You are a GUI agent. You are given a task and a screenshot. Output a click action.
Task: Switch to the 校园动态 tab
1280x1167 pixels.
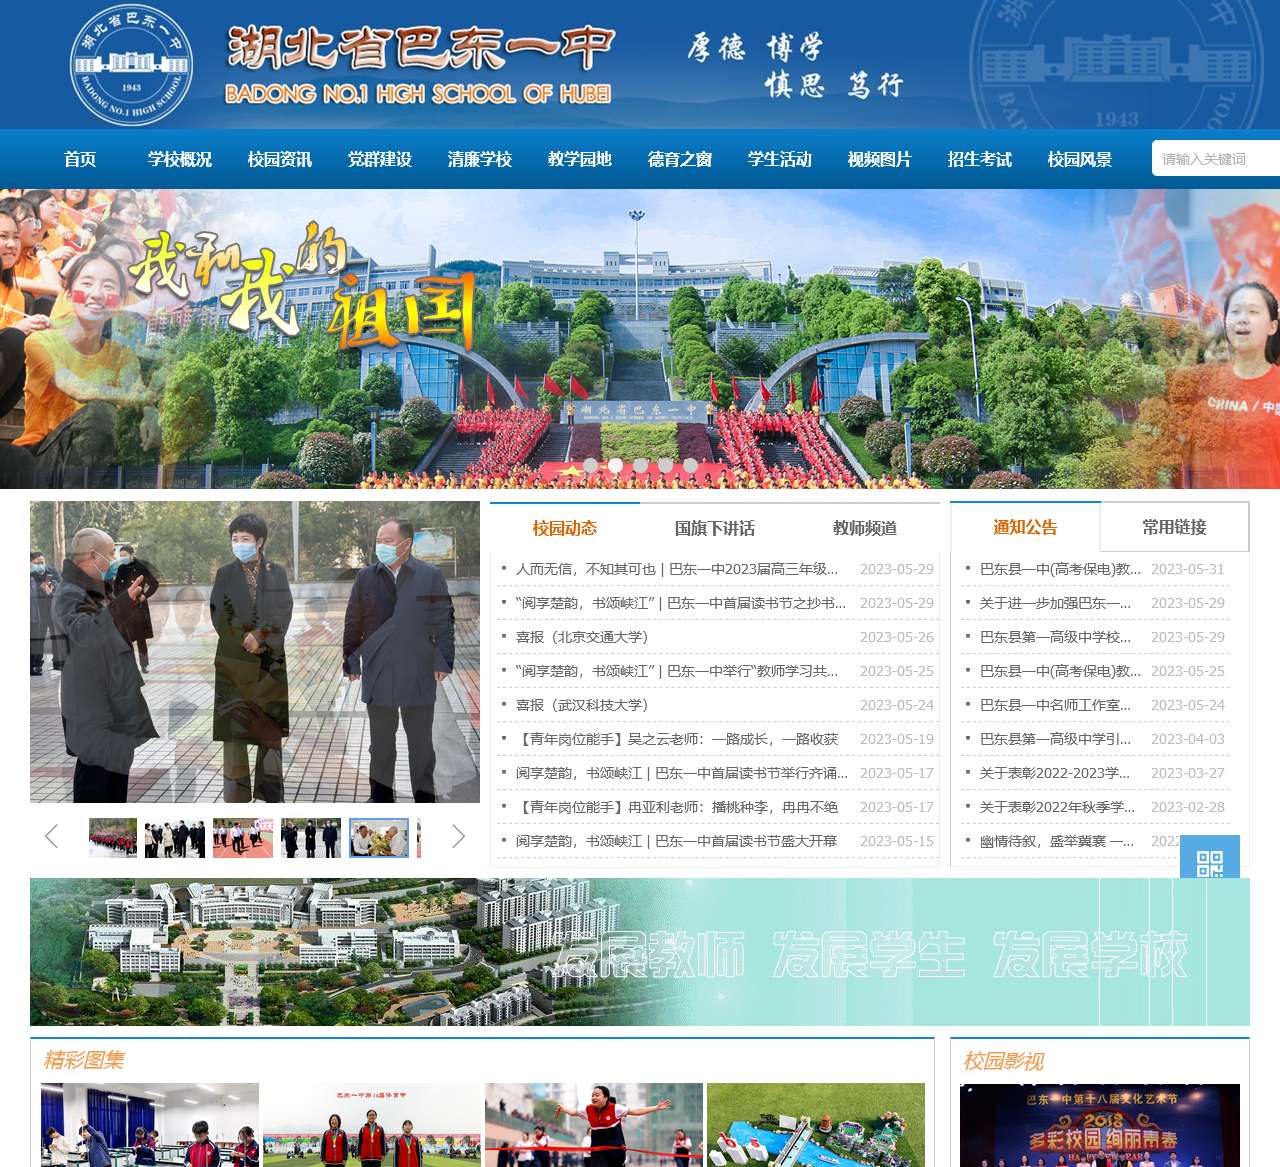(x=565, y=528)
